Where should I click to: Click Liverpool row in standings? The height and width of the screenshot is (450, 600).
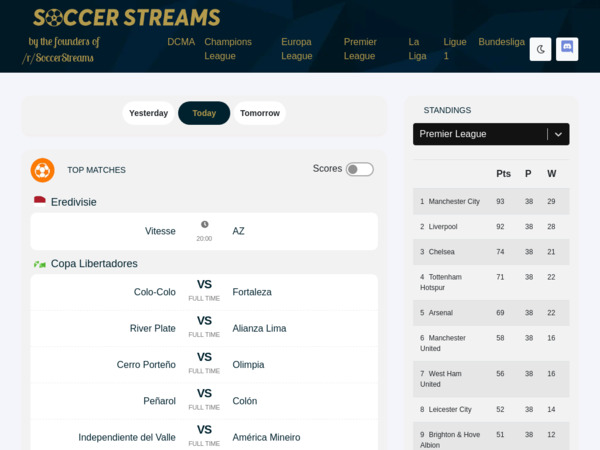[491, 227]
